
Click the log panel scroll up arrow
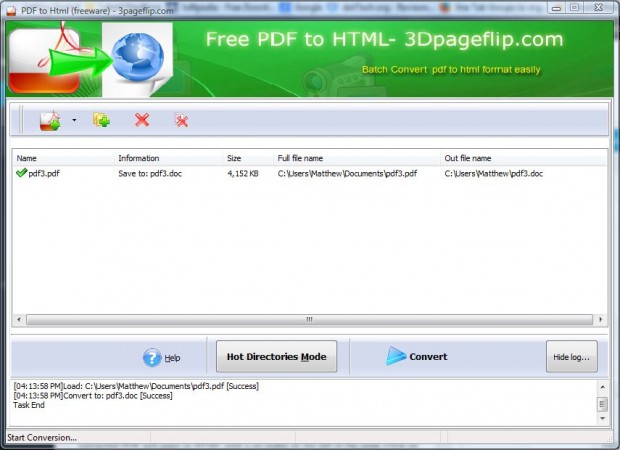pos(602,386)
